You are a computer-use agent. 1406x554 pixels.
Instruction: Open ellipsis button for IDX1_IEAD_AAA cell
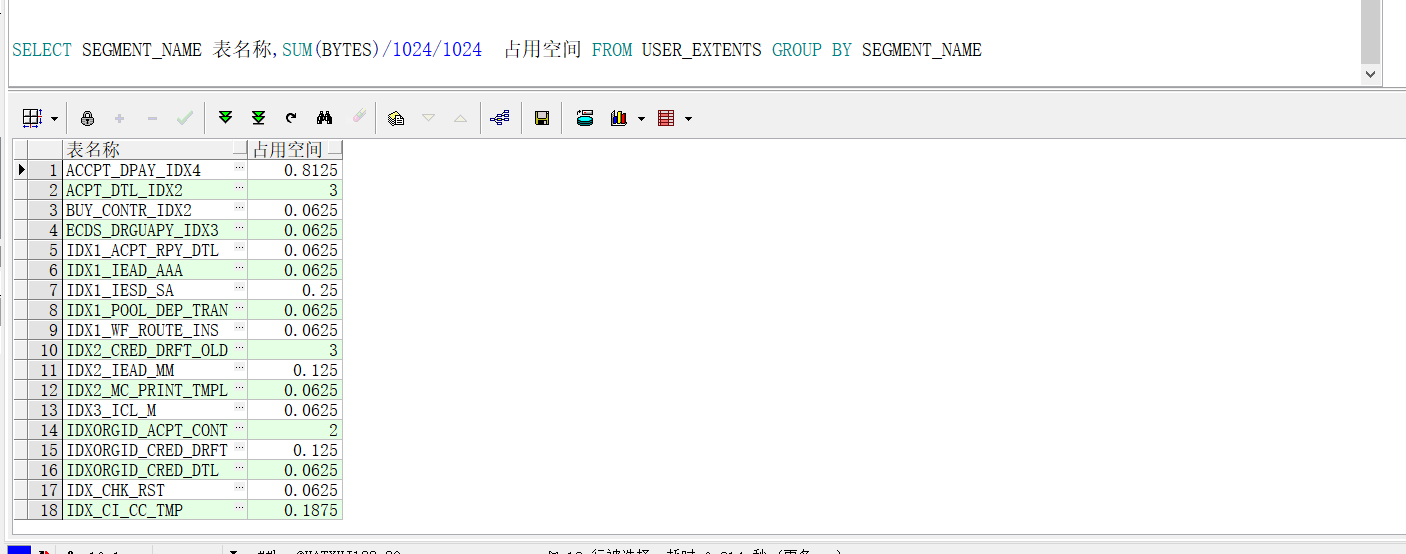point(239,270)
